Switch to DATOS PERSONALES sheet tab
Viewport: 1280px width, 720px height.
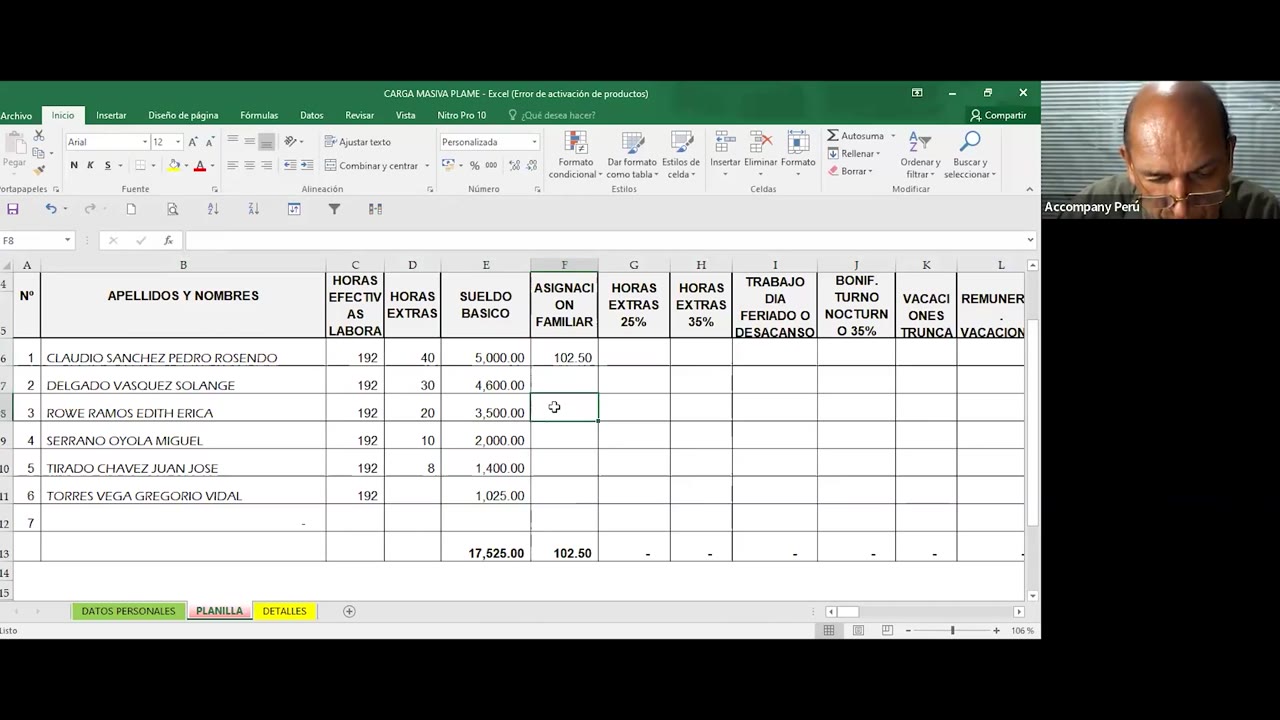(x=128, y=611)
